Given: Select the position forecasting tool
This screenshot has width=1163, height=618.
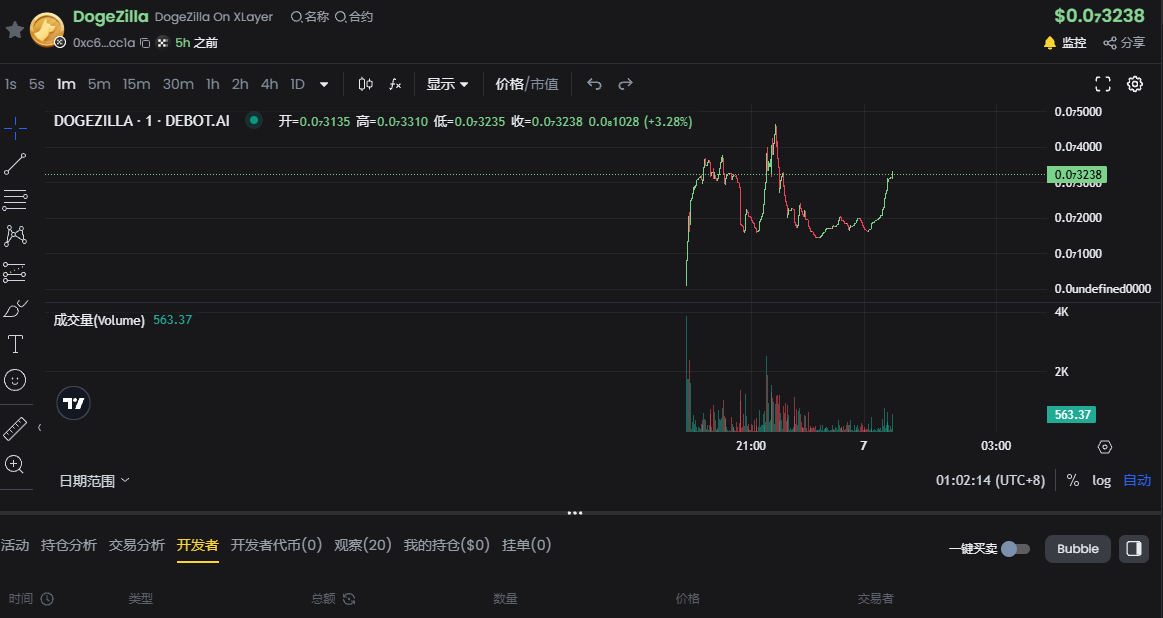Looking at the screenshot, I should 16,272.
